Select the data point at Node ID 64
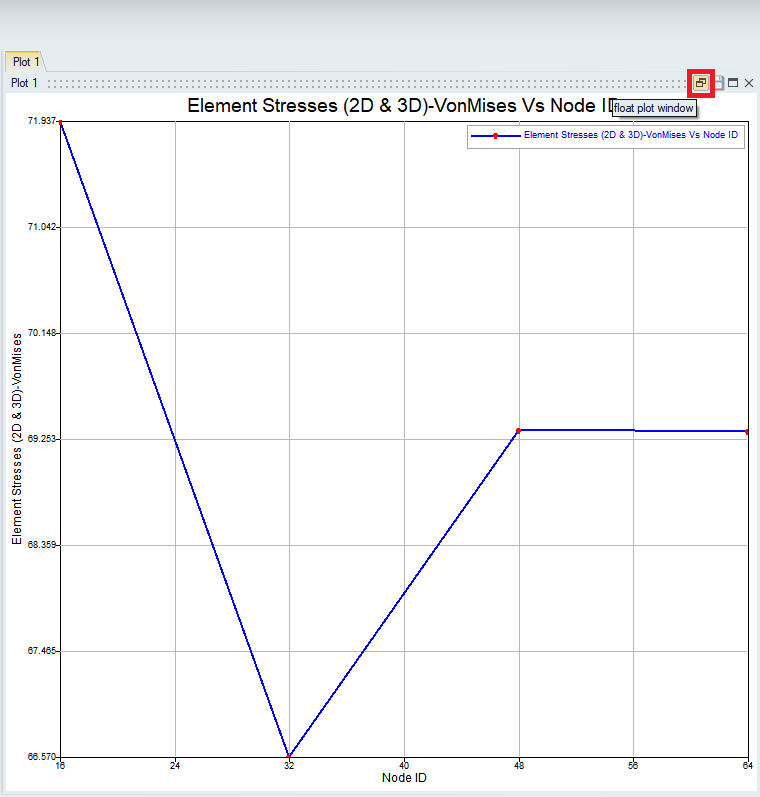 click(747, 431)
